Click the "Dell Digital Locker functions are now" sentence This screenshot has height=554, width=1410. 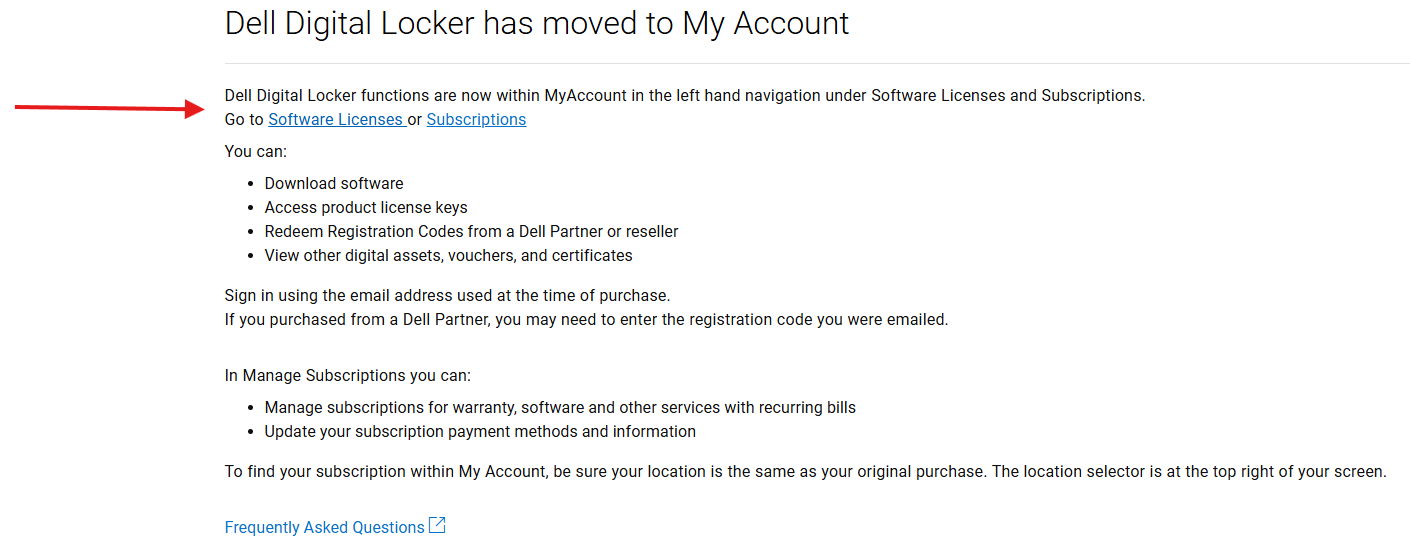click(x=685, y=96)
